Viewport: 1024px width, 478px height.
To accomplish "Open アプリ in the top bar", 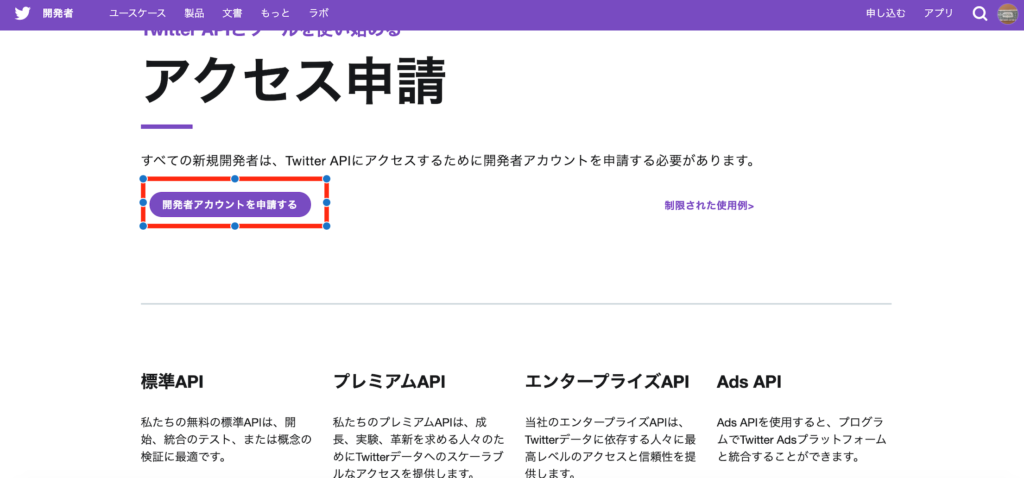I will click(938, 14).
